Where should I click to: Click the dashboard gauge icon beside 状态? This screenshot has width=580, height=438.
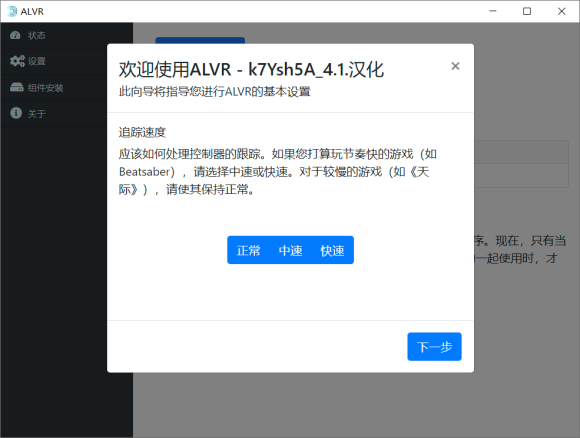15,35
